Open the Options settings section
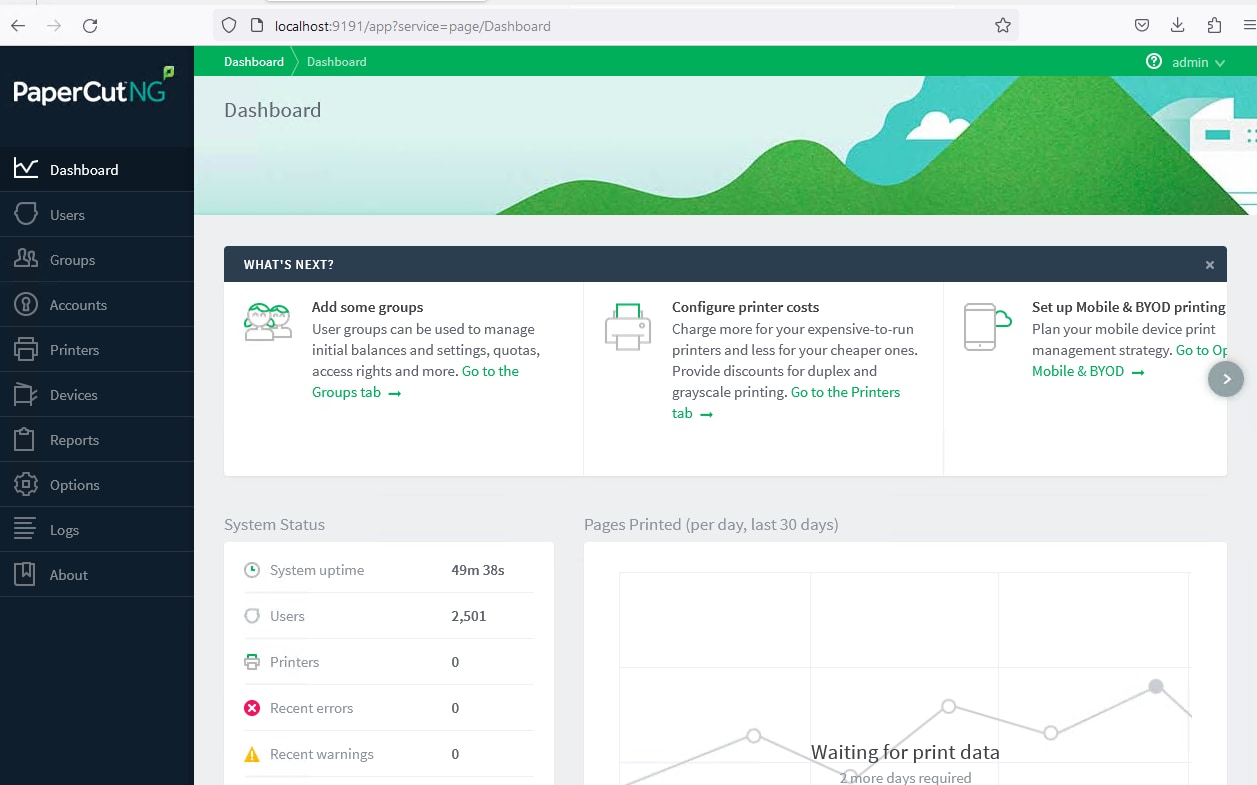1257x785 pixels. pos(74,485)
